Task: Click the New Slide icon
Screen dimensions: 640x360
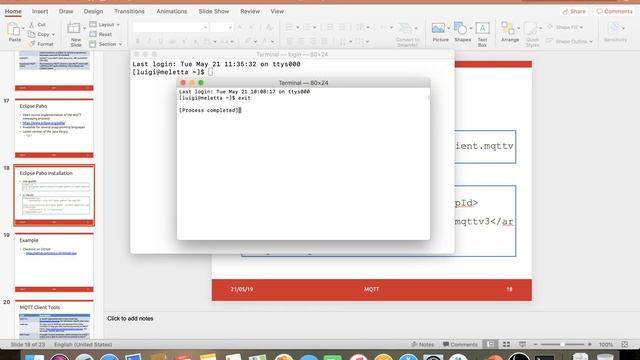Action: pos(74,29)
